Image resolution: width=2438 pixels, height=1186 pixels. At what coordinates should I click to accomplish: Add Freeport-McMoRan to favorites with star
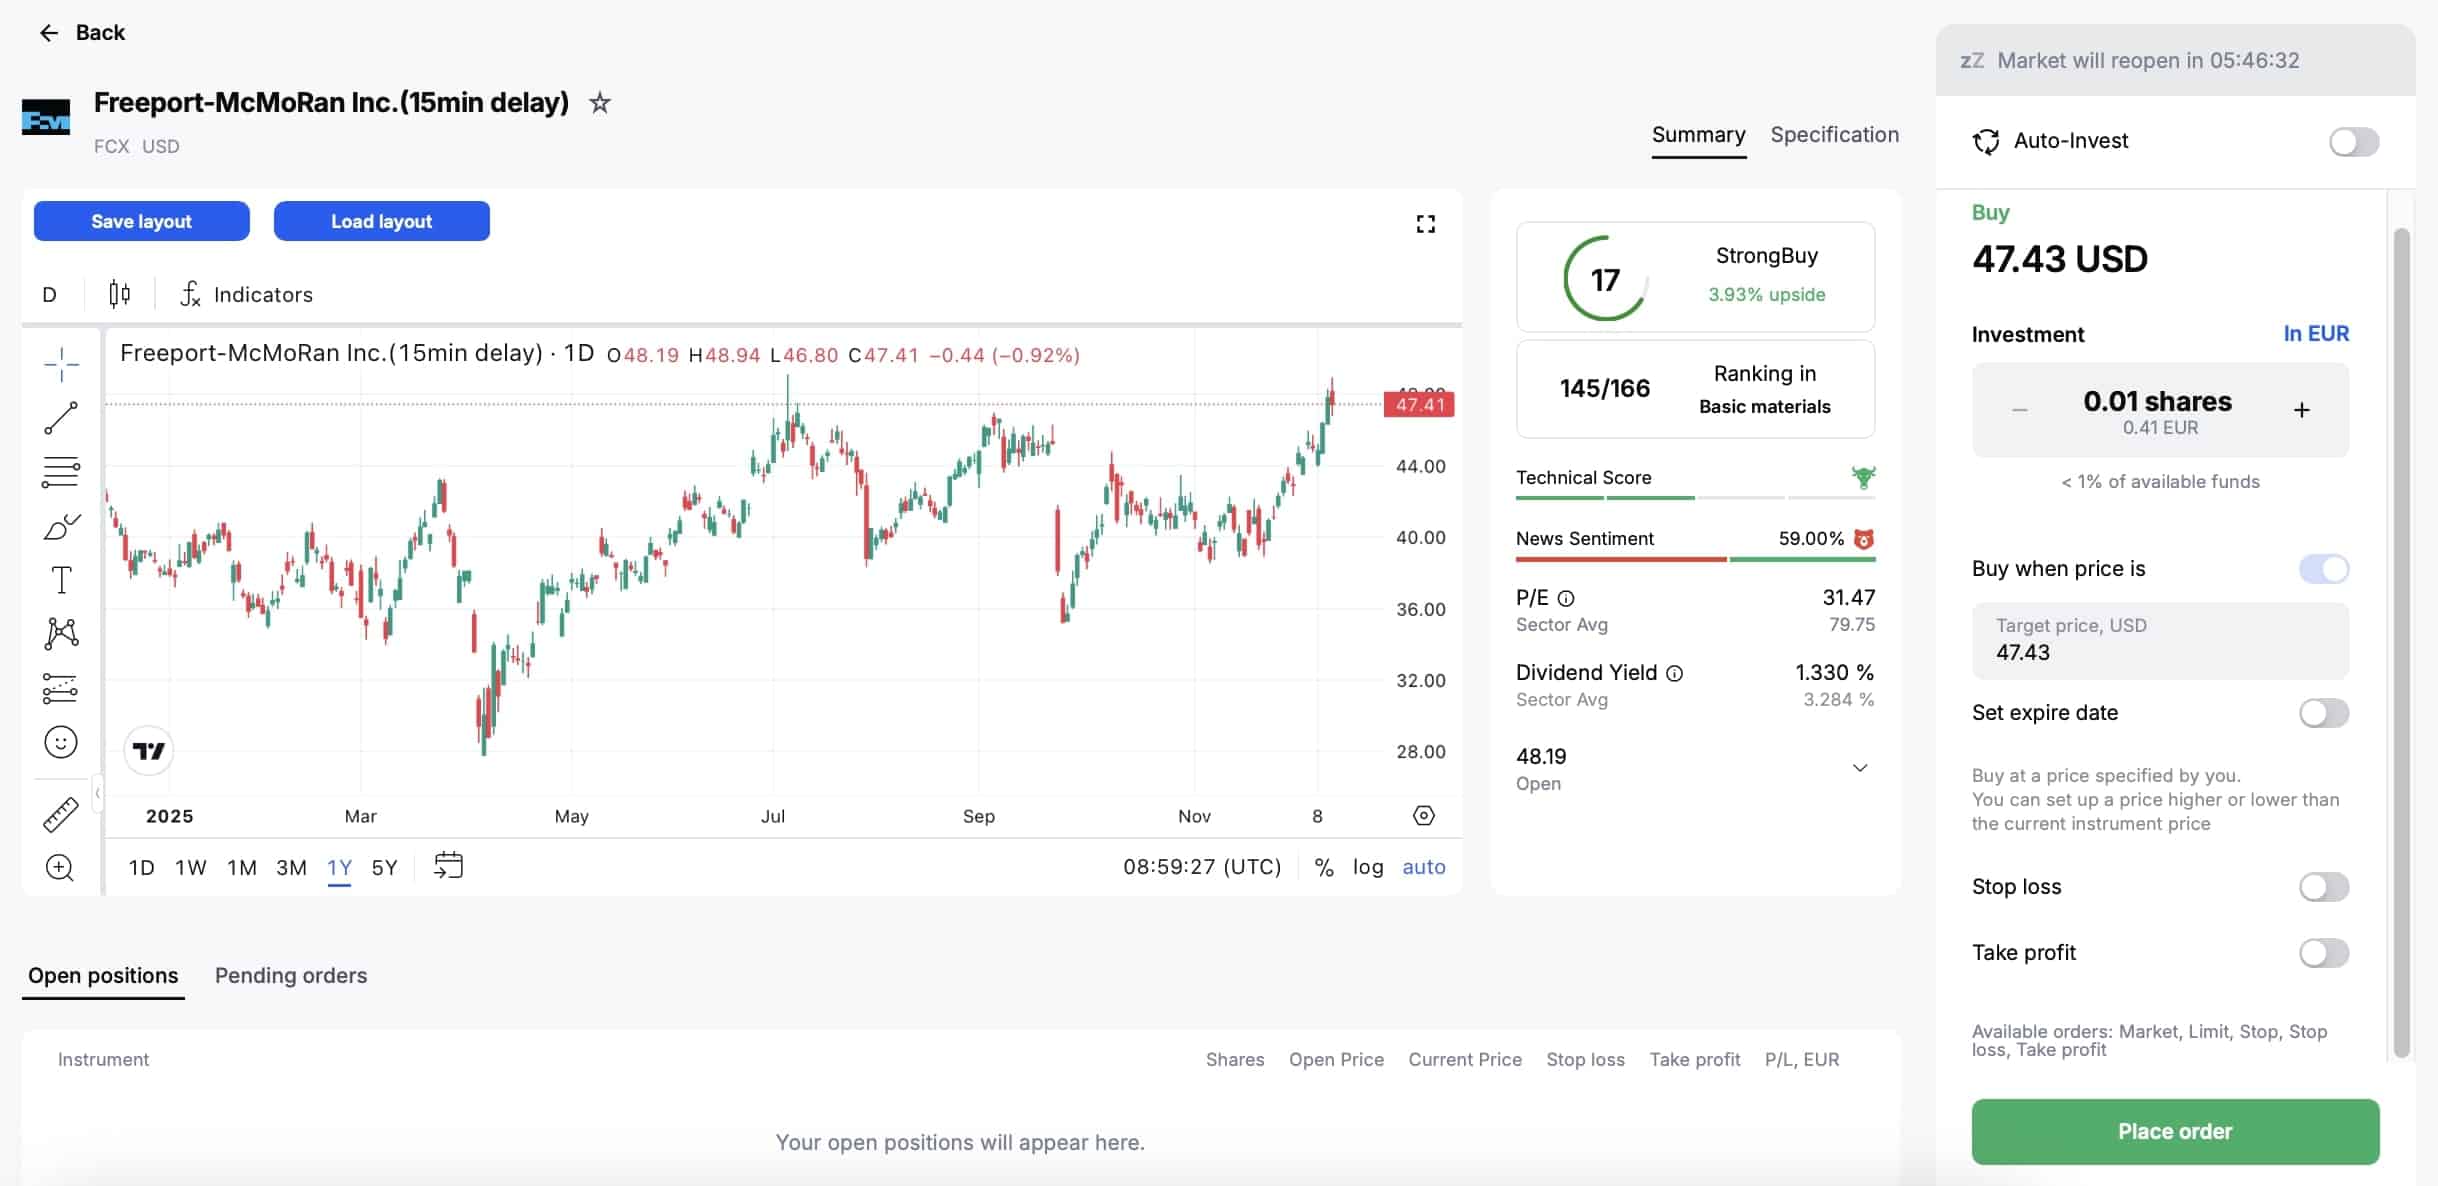pyautogui.click(x=599, y=103)
